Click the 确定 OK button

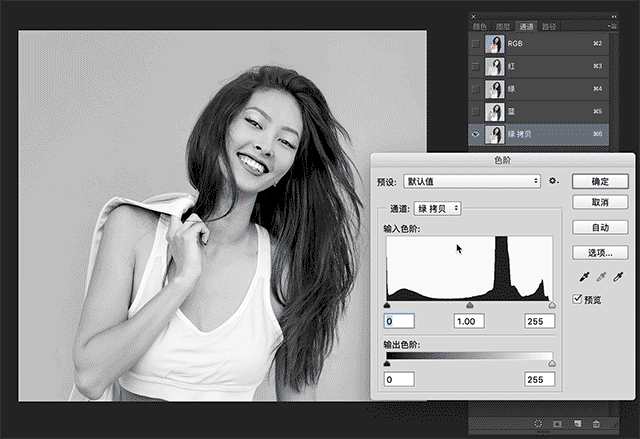coord(600,182)
